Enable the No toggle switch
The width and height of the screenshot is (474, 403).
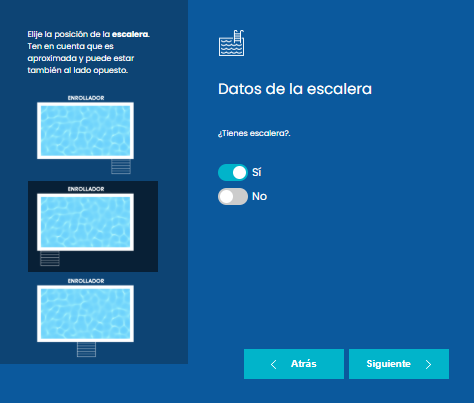233,196
